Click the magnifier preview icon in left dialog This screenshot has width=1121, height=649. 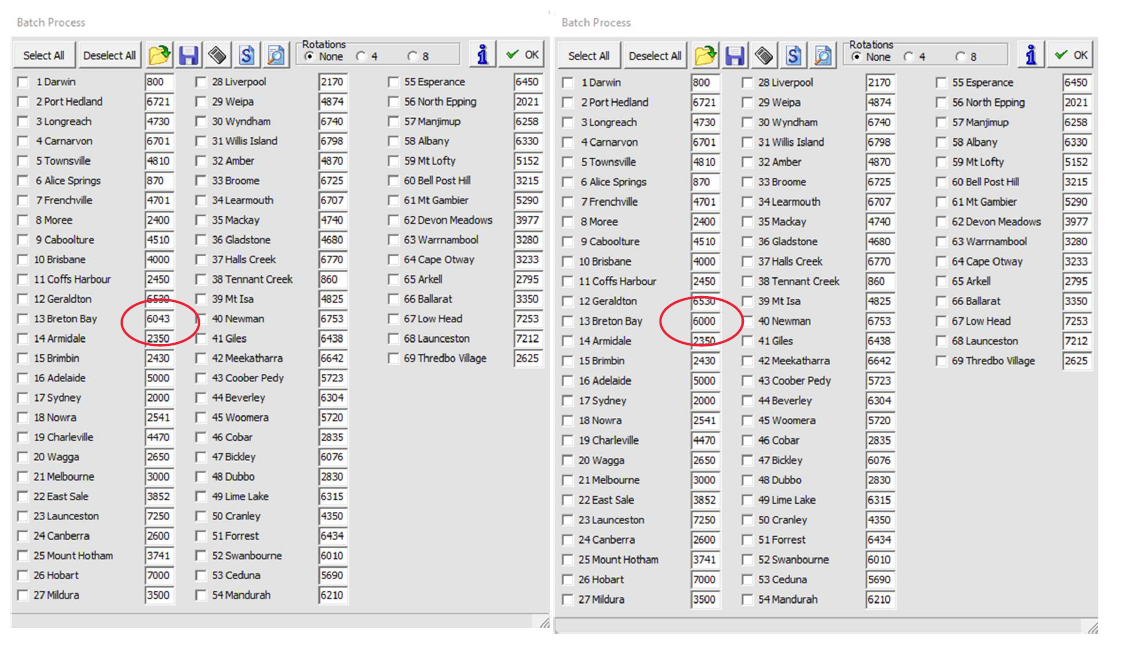[276, 55]
